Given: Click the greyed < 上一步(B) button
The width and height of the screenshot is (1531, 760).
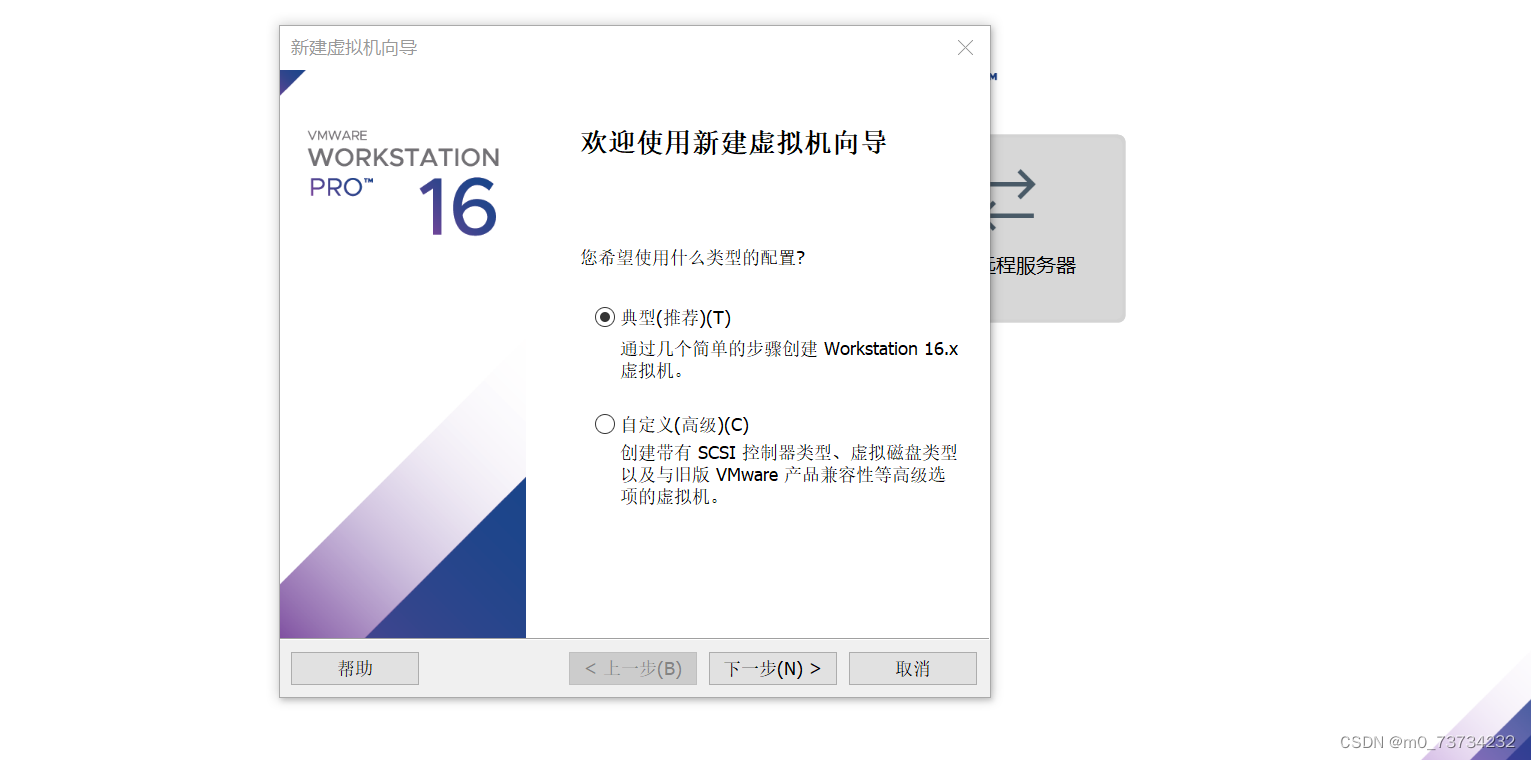Looking at the screenshot, I should (633, 669).
